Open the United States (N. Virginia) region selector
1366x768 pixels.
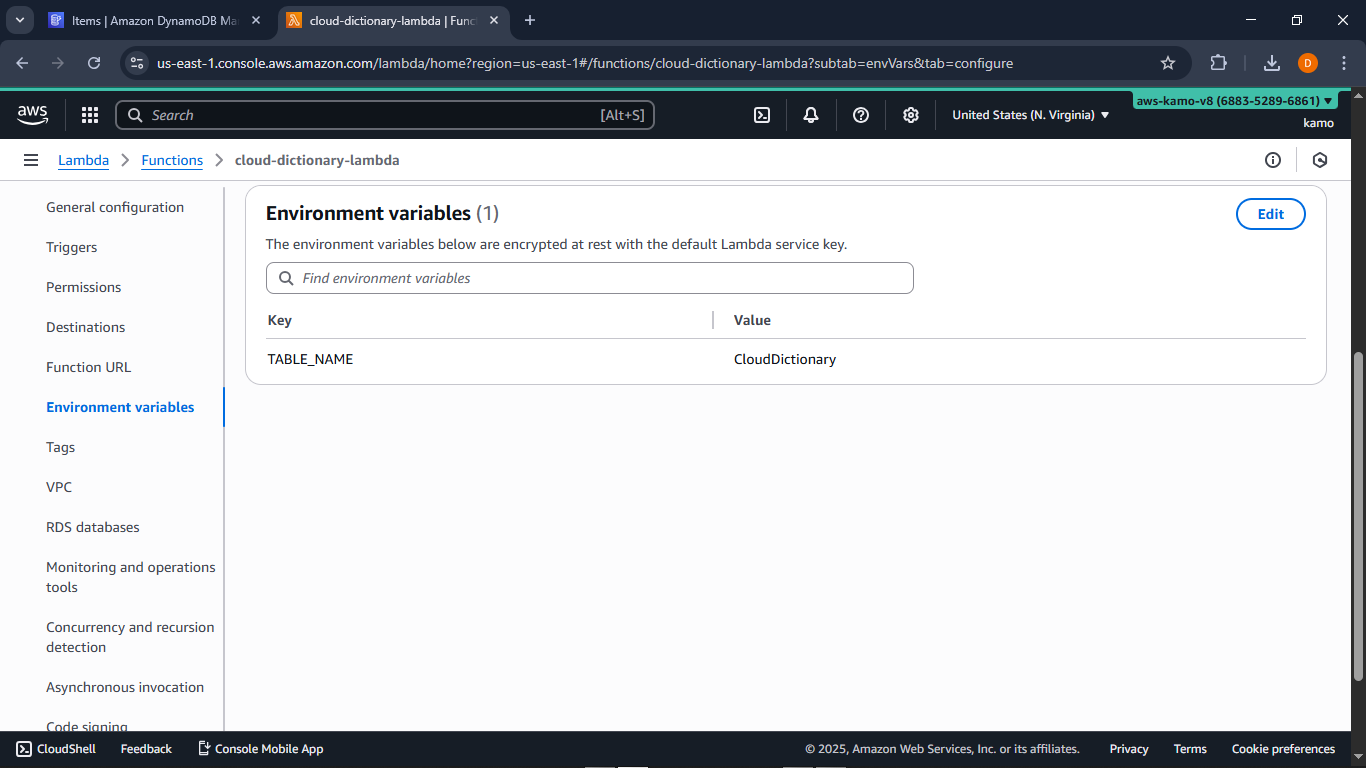click(x=1030, y=115)
